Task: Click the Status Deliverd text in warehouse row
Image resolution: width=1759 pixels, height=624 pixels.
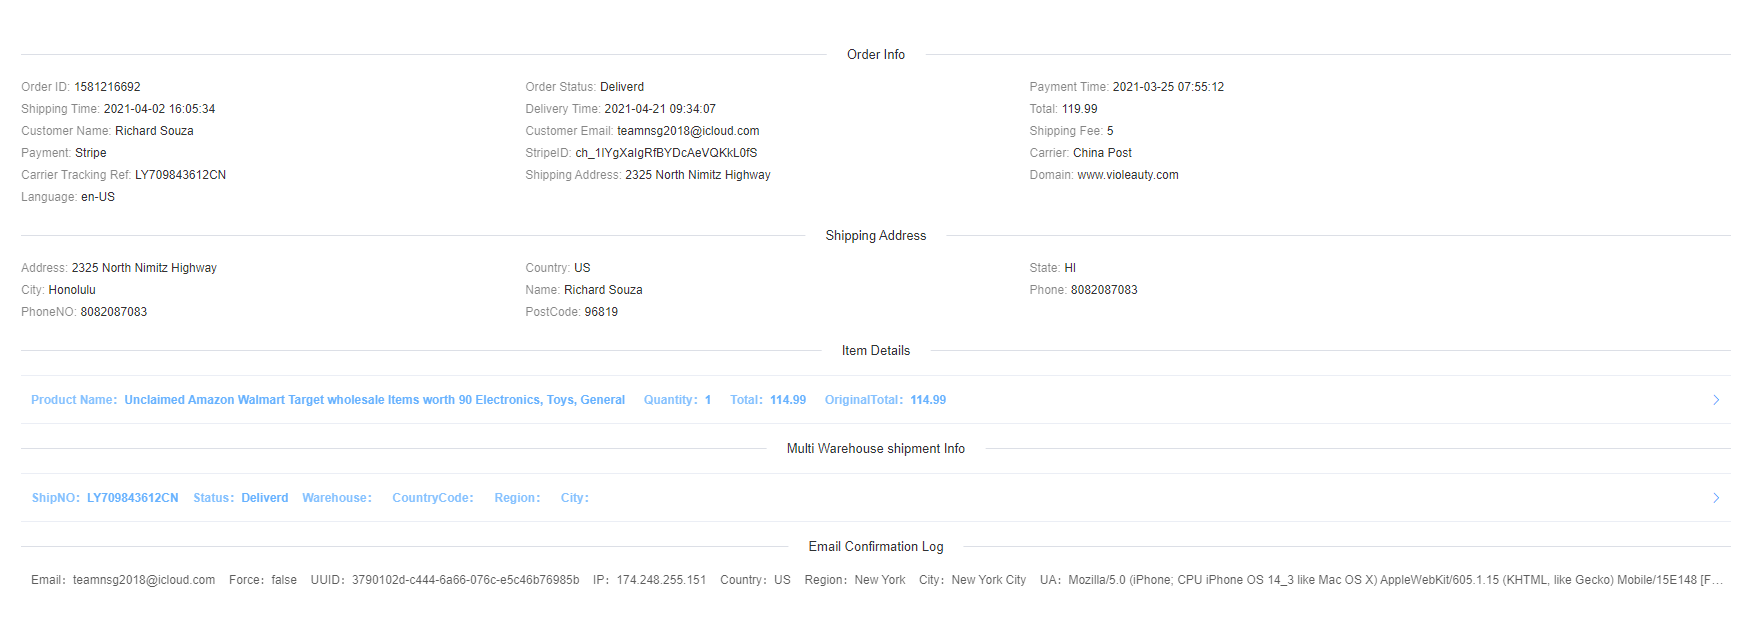Action: tap(264, 498)
